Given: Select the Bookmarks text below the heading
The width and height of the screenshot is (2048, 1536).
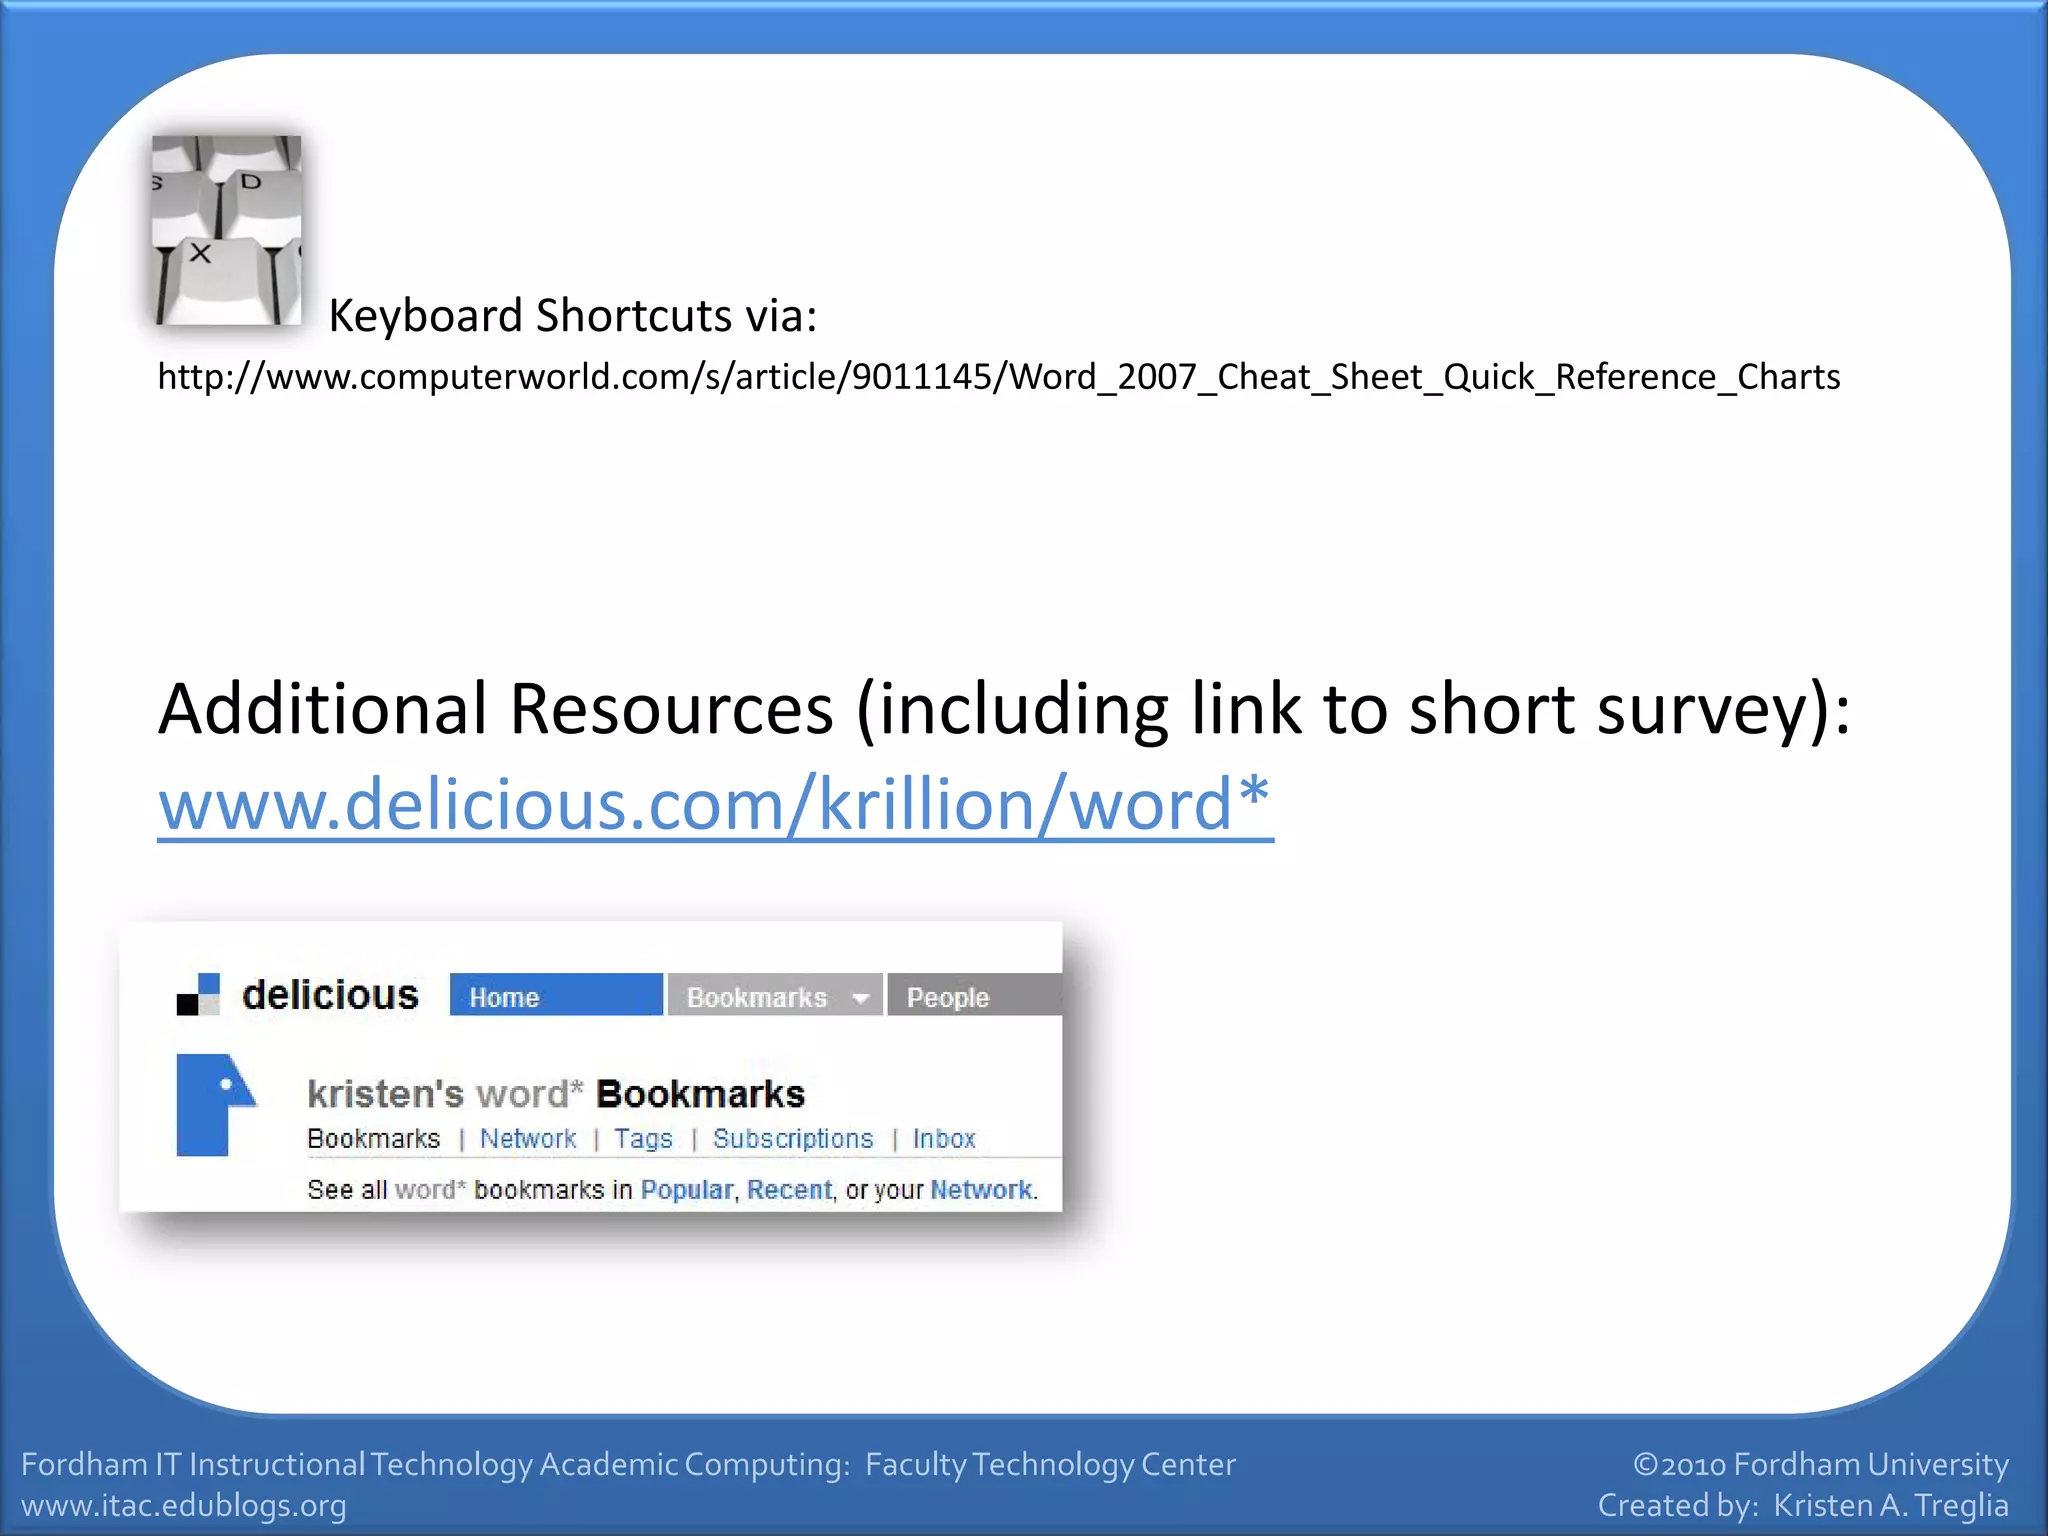Looking at the screenshot, I should pos(374,1139).
